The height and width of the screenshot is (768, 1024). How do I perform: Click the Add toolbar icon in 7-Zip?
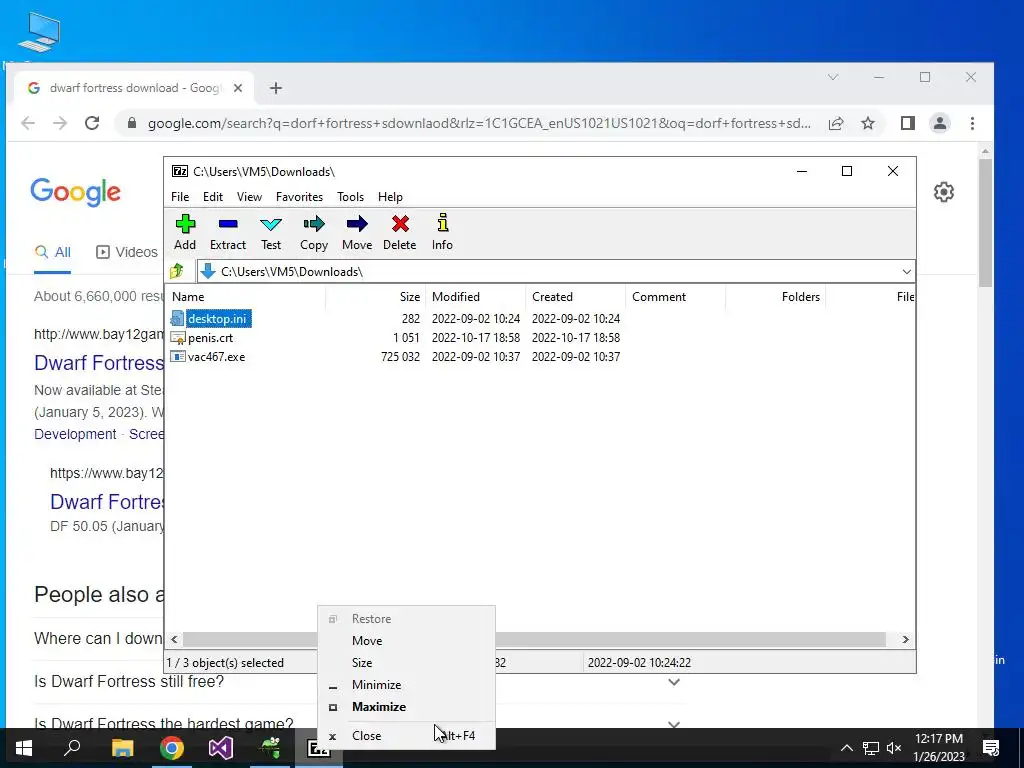[x=185, y=224]
